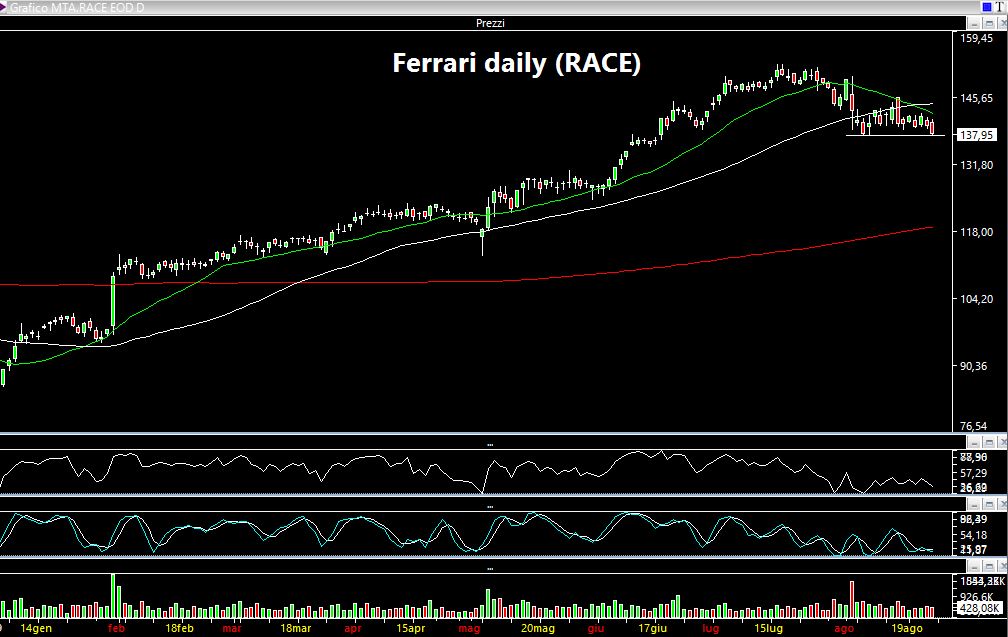Click the red feb month label
Screen dimensions: 1008x637
[x=116, y=628]
